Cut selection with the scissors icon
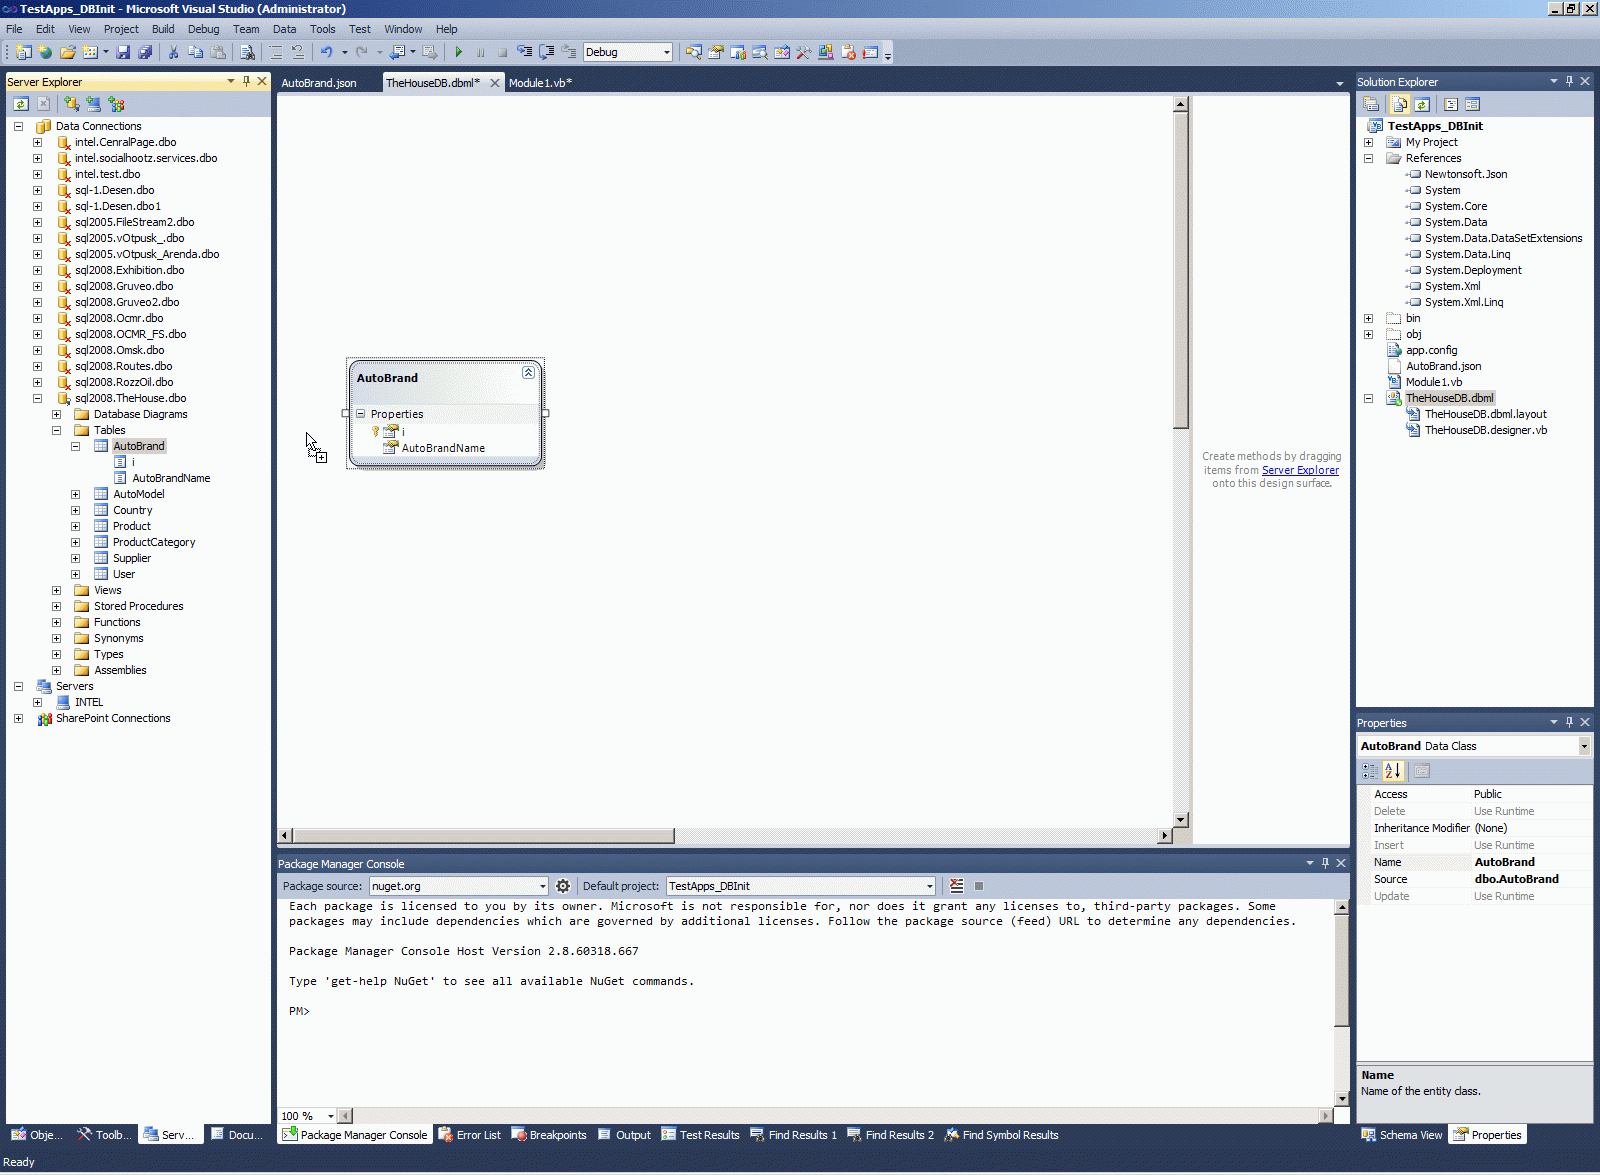Viewport: 1600px width, 1175px height. 173,52
